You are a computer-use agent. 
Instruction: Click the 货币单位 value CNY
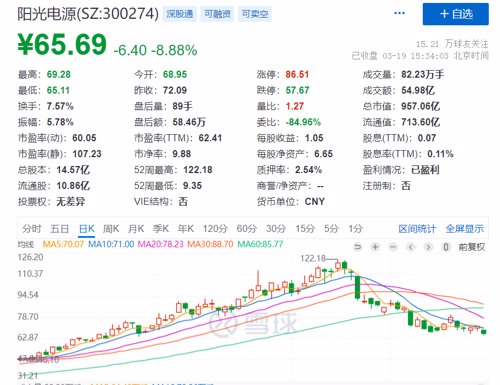(314, 202)
